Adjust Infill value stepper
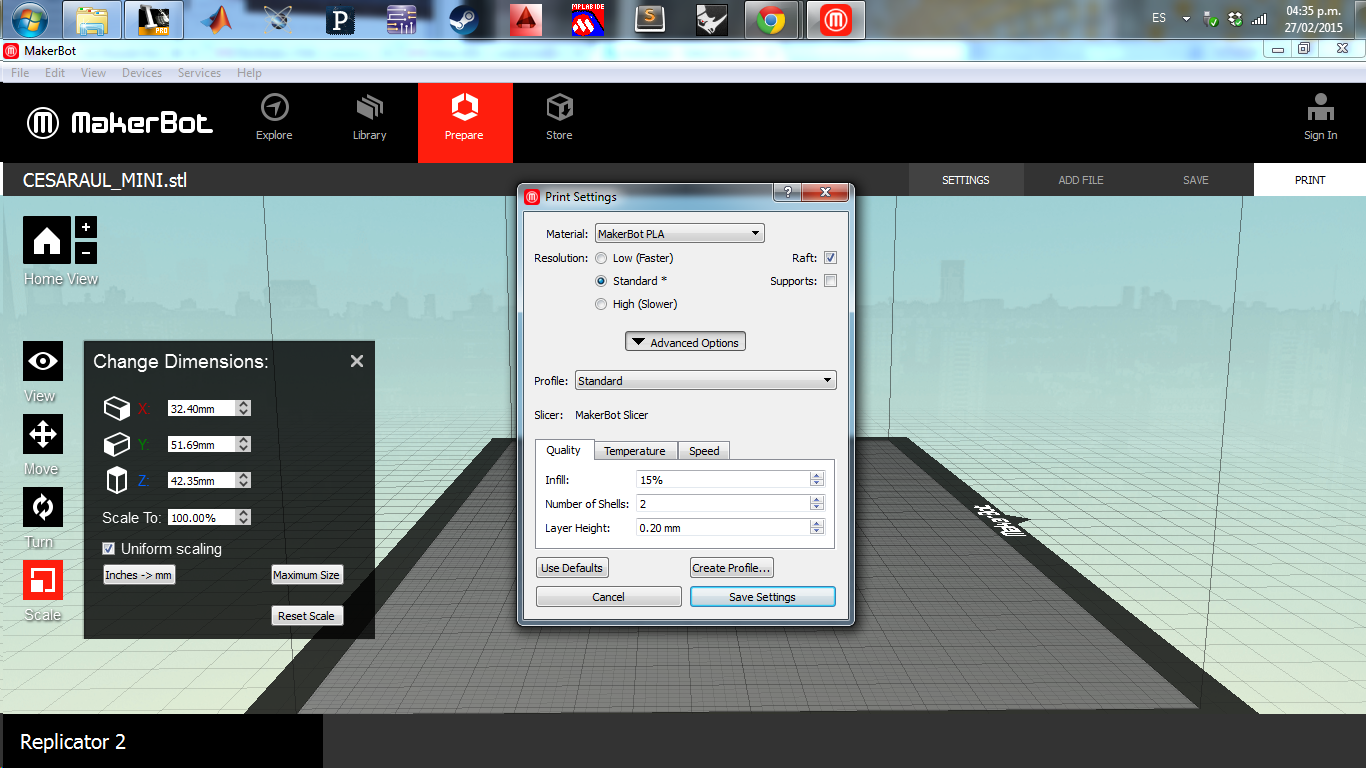 pos(817,480)
